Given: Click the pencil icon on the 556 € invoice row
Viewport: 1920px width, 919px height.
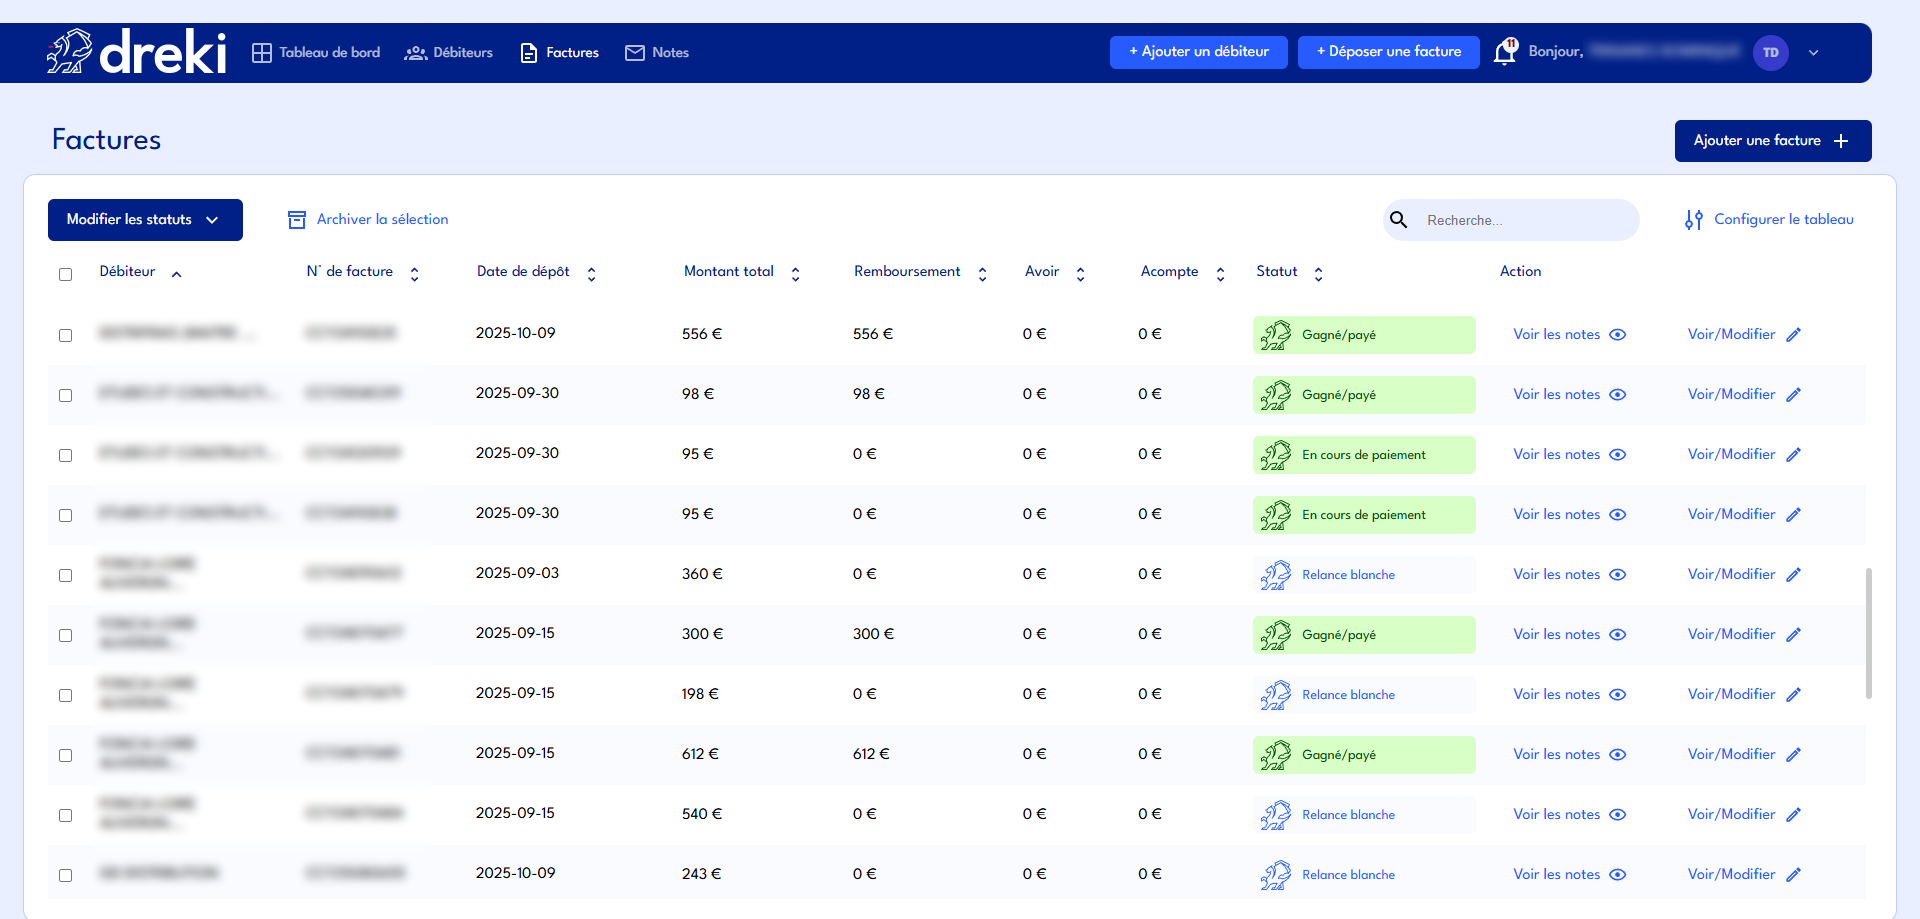Looking at the screenshot, I should [x=1794, y=335].
